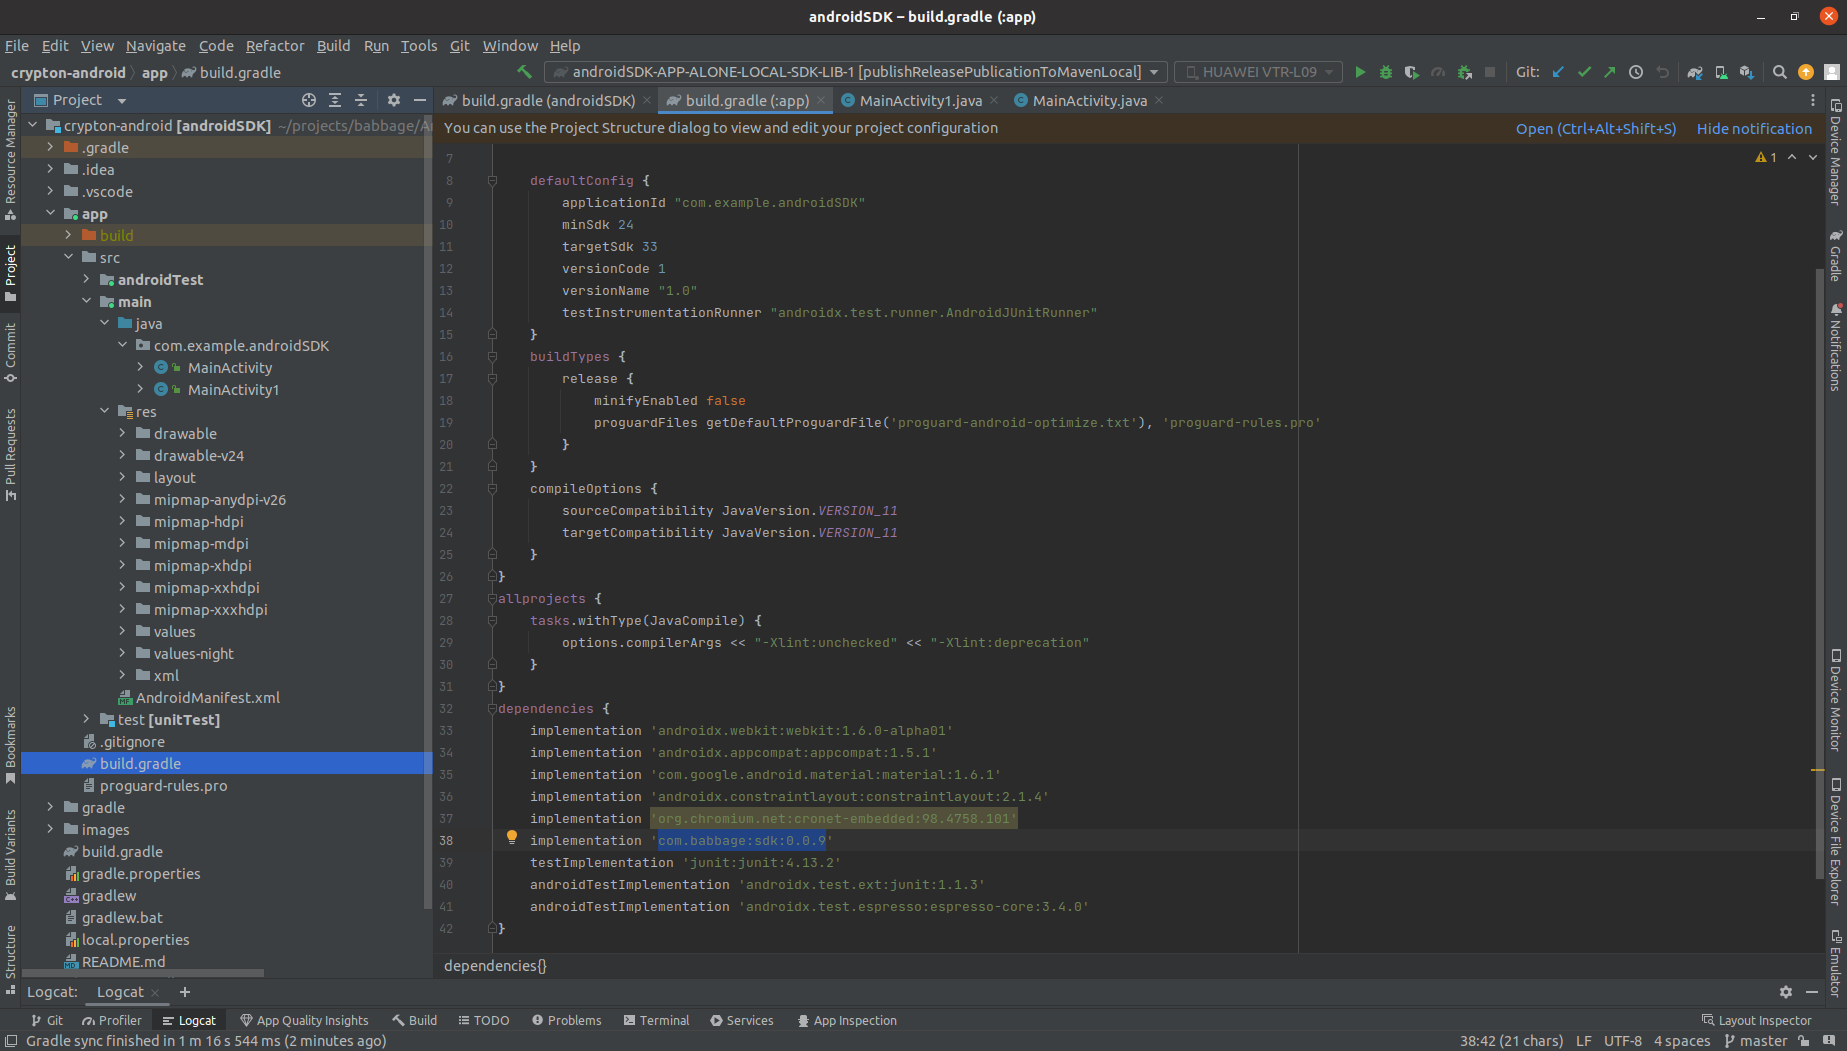Stop the running application

click(1489, 72)
